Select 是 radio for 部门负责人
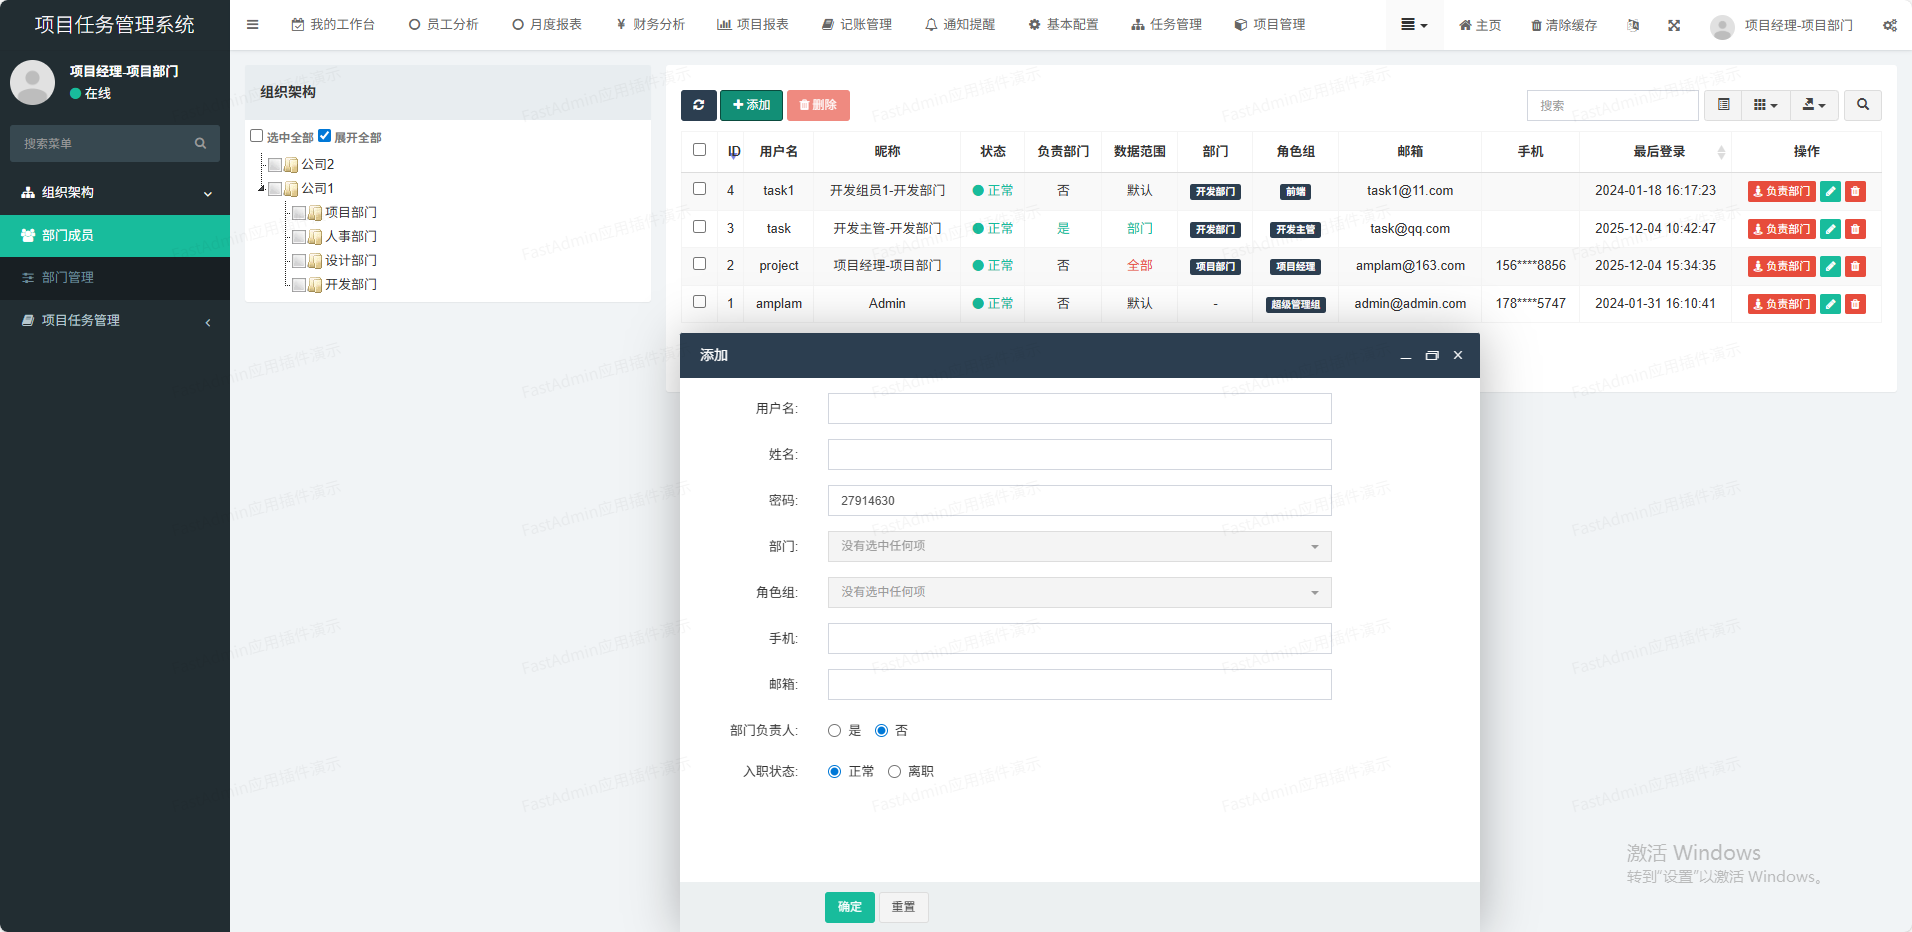Viewport: 1912px width, 932px height. tap(834, 731)
